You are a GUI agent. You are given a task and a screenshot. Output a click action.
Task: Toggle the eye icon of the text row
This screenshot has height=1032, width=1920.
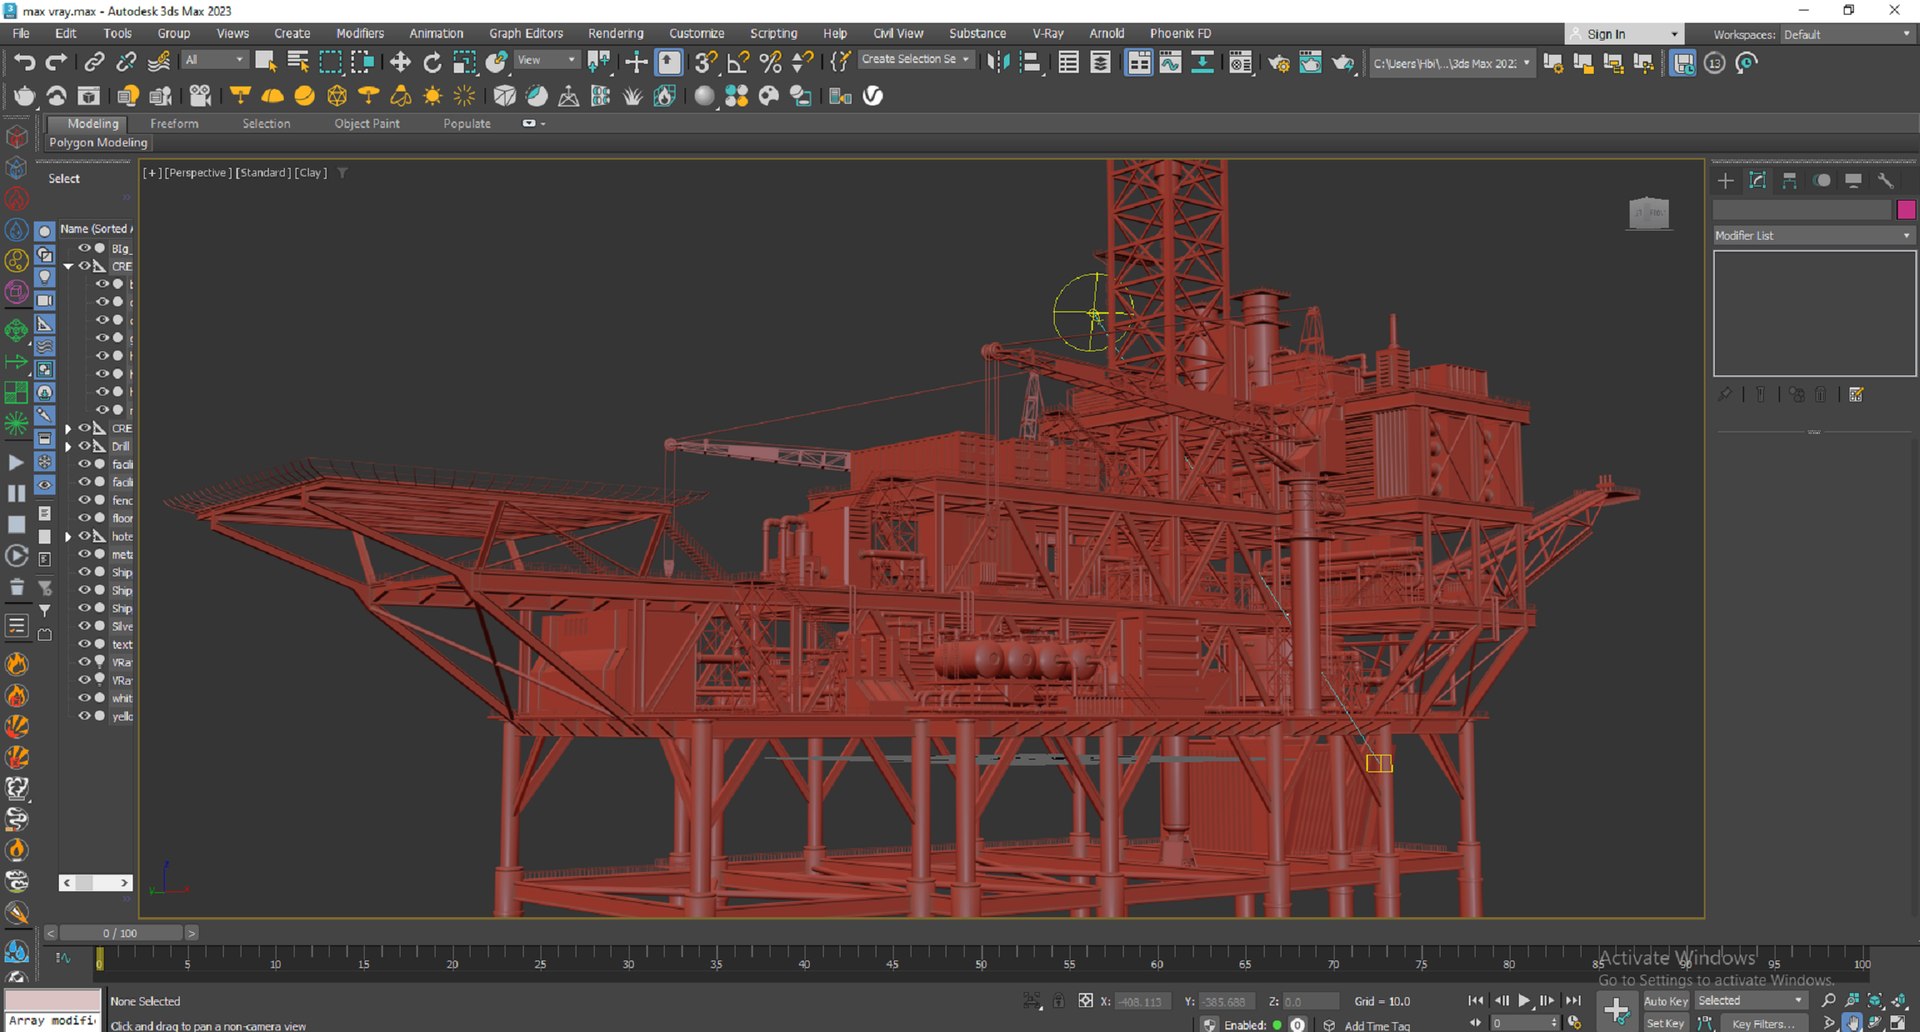85,644
